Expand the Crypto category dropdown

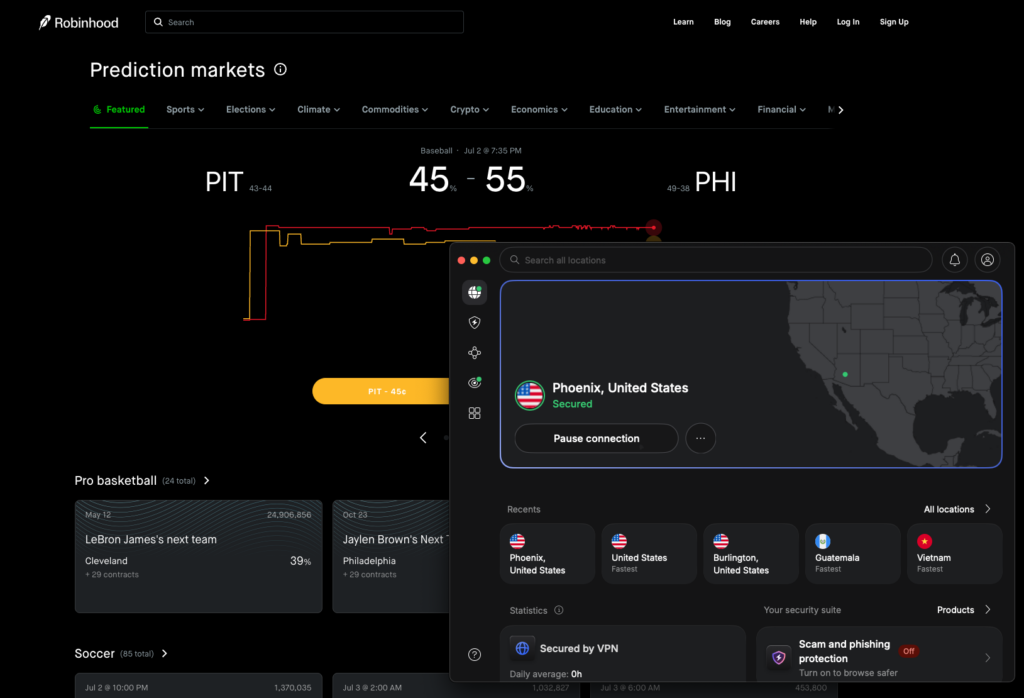point(469,110)
